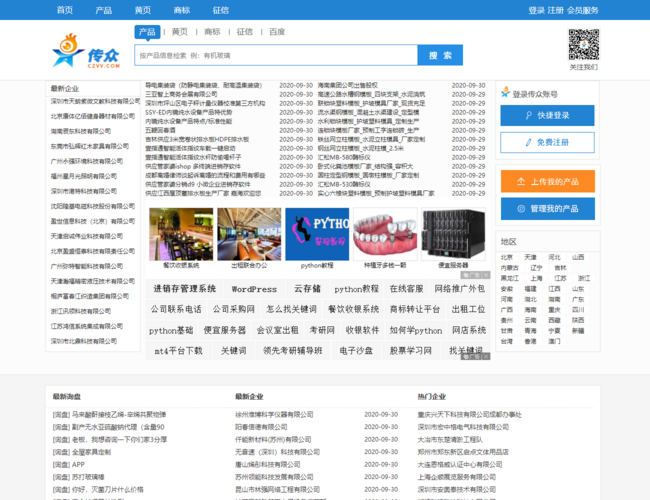The width and height of the screenshot is (650, 500).
Task: Click the mt4平台下载 keyword link
Action: [178, 351]
